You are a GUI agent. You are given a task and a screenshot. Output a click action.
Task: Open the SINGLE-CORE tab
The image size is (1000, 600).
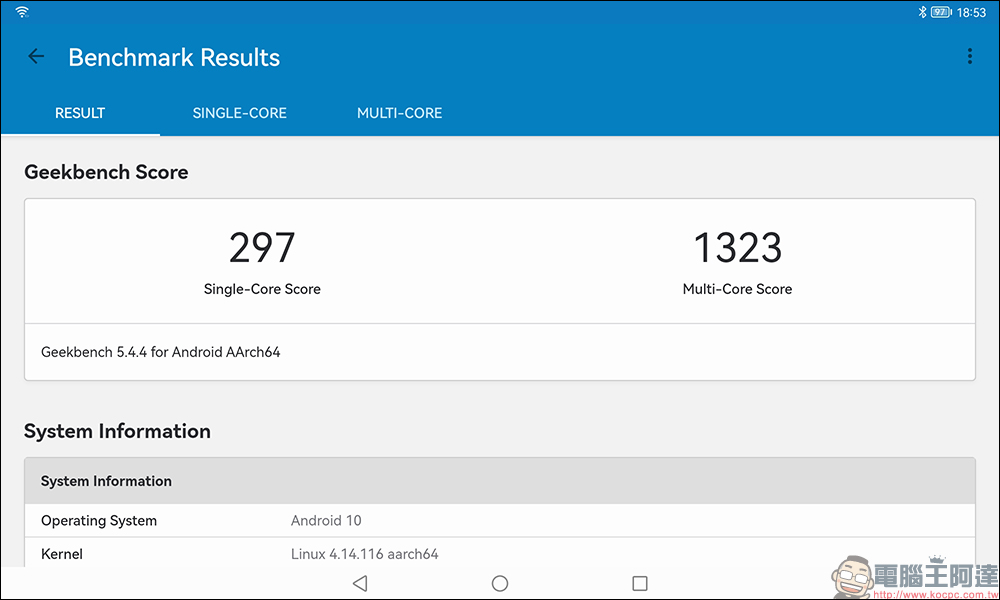[x=239, y=113]
